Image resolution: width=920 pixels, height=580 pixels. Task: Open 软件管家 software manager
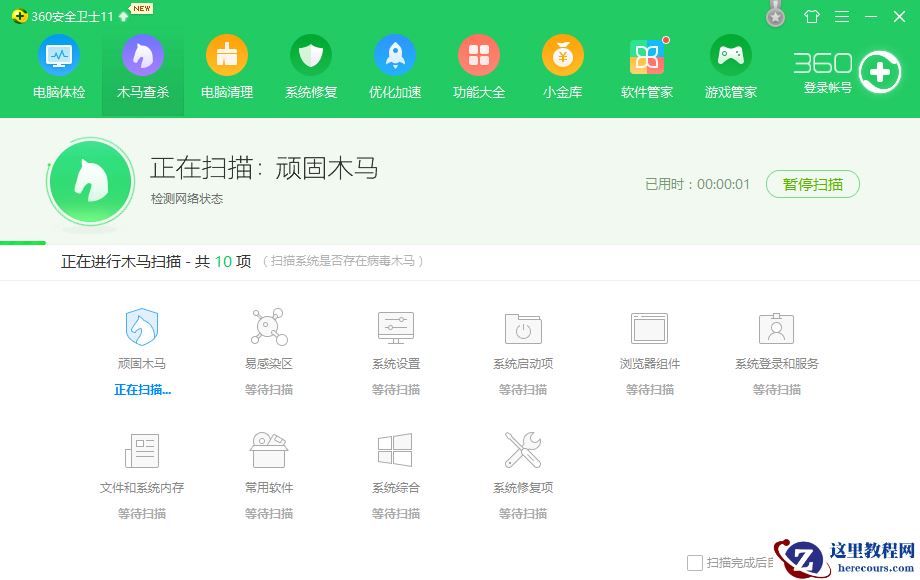(646, 66)
